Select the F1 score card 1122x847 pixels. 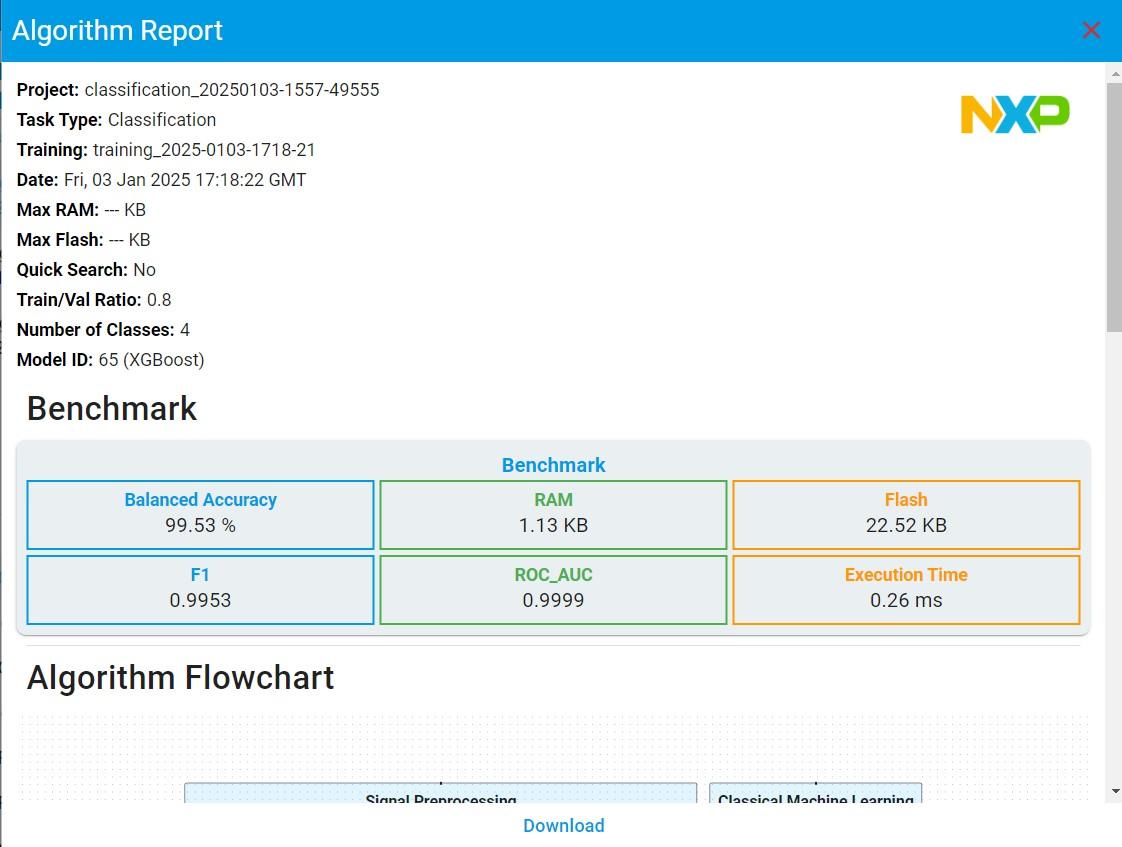click(200, 589)
